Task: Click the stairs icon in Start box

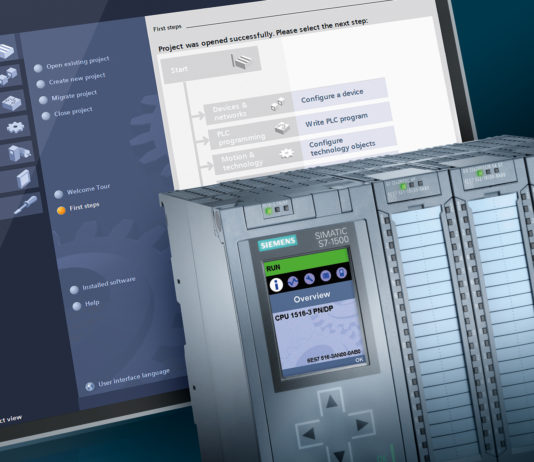Action: [x=242, y=61]
